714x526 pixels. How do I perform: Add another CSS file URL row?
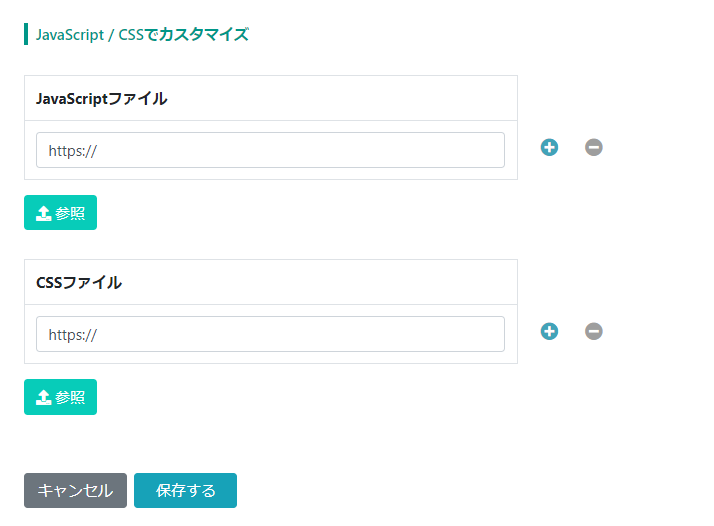(x=549, y=331)
